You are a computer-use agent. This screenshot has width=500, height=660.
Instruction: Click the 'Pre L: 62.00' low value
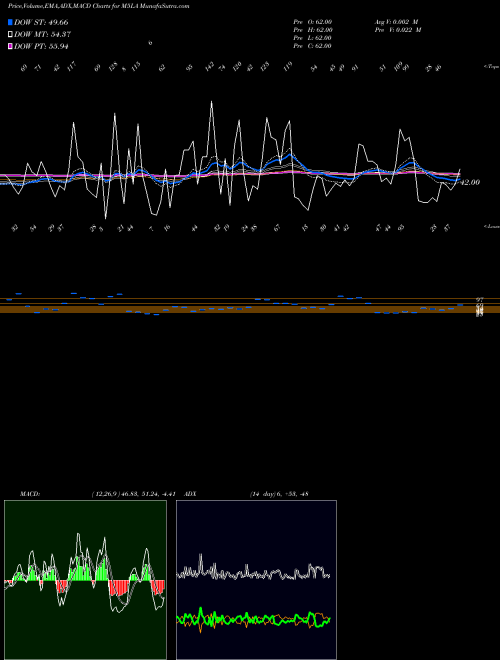point(313,38)
